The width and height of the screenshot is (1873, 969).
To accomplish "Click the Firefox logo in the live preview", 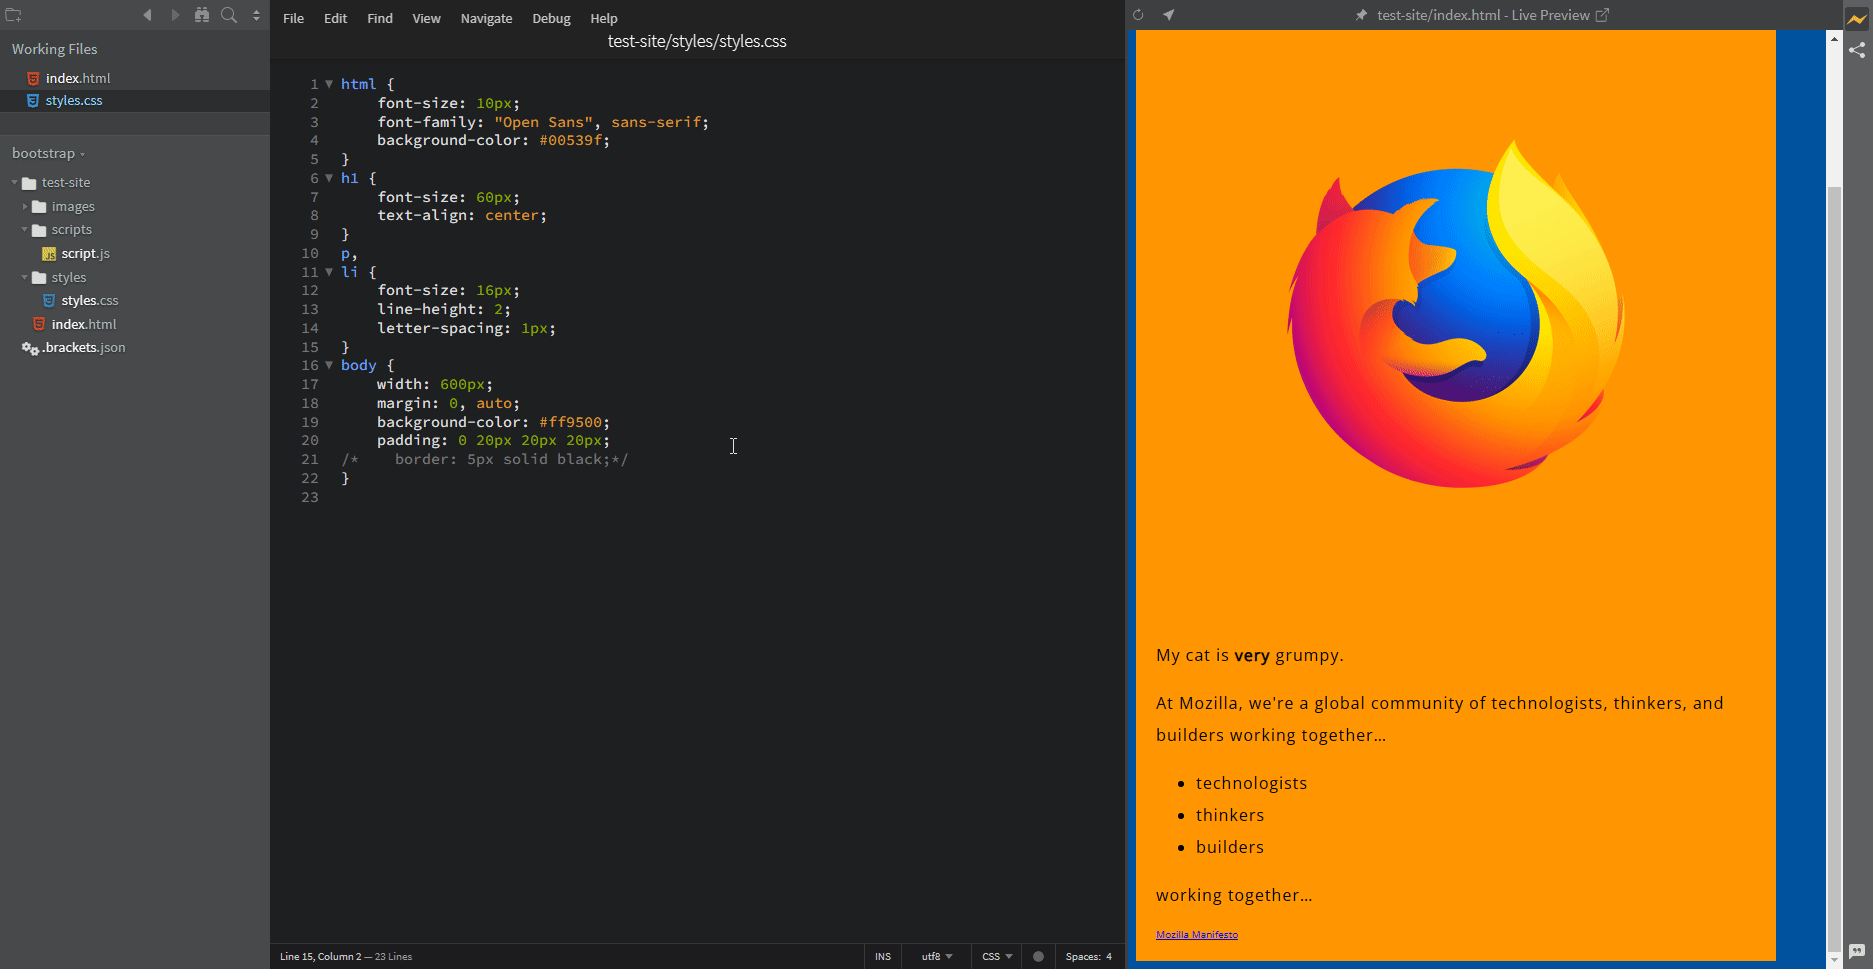I will (1455, 315).
